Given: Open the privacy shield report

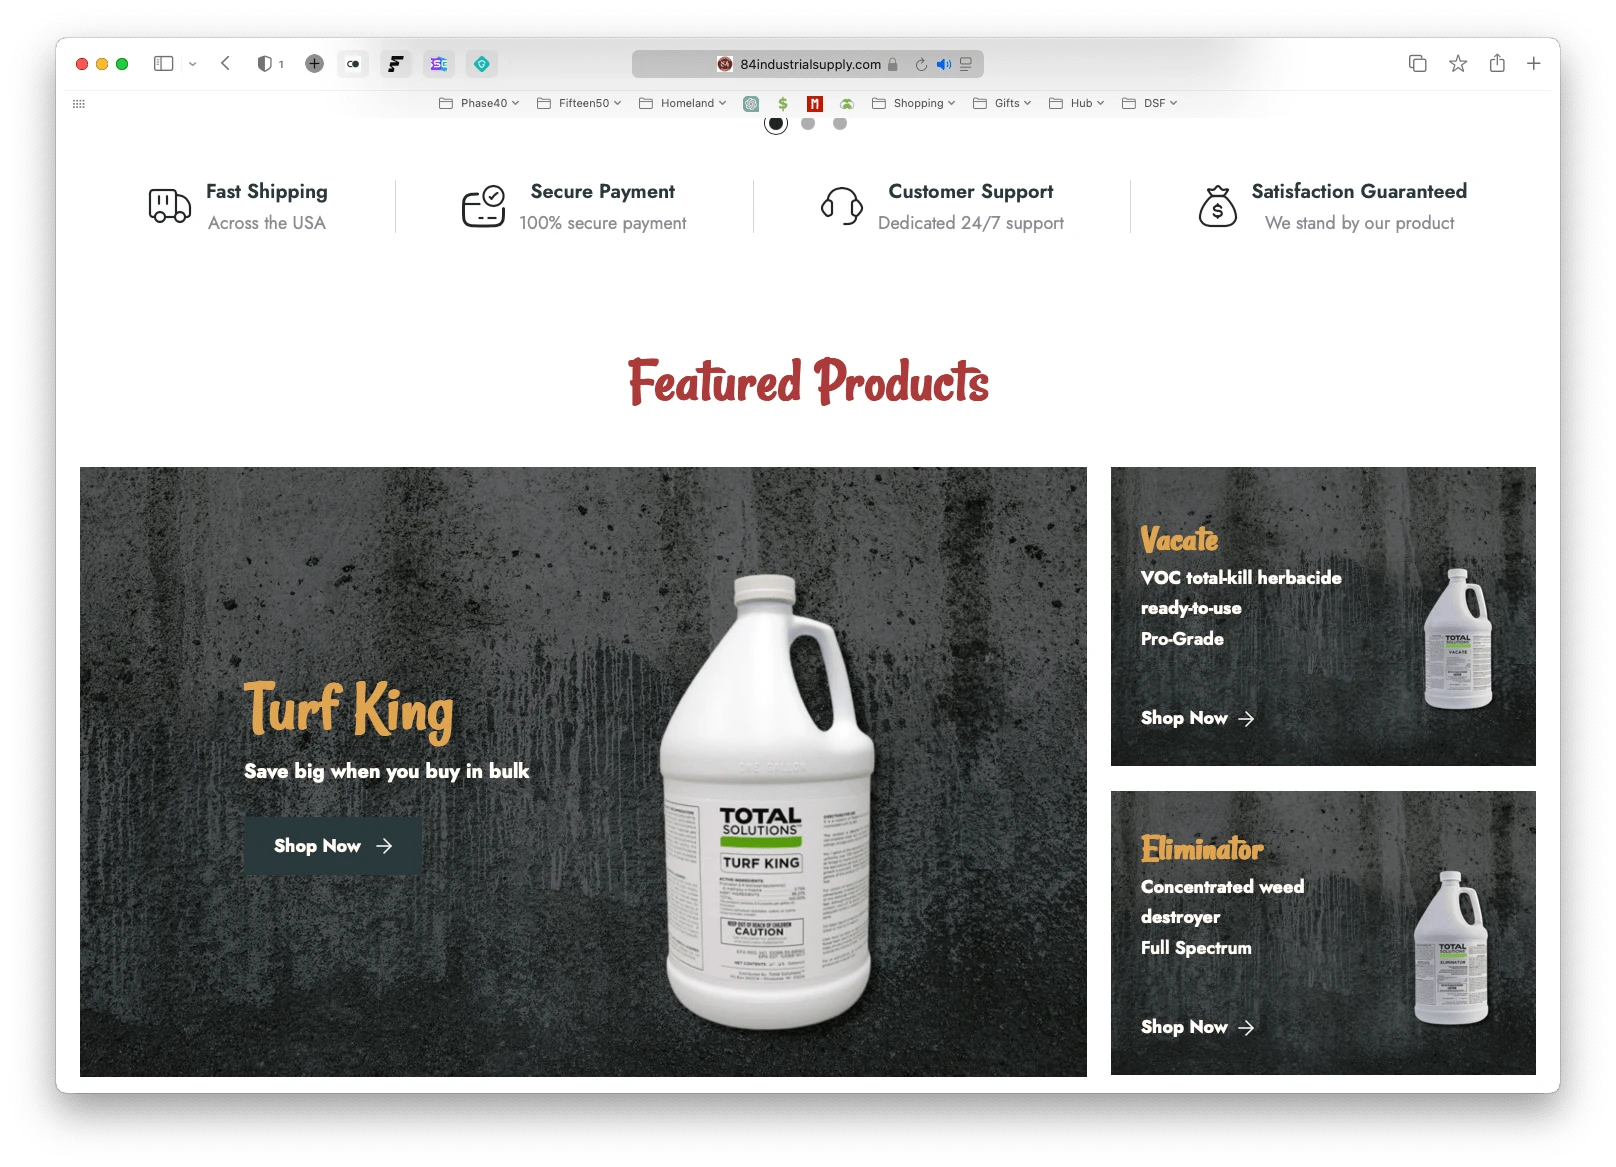Looking at the screenshot, I should [264, 64].
